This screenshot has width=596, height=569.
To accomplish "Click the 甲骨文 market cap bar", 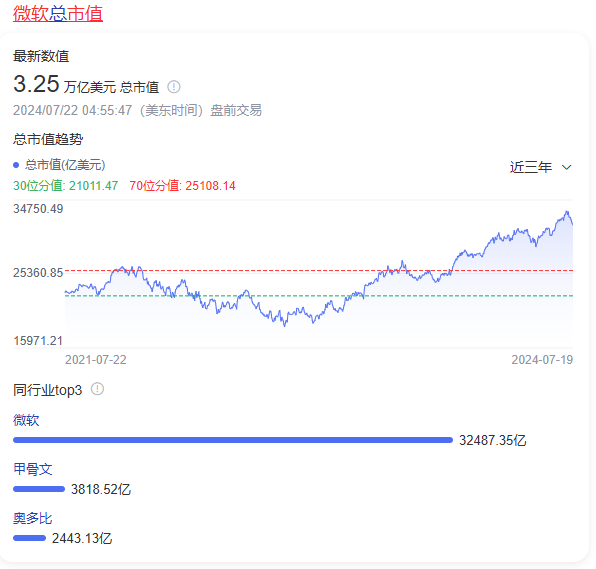I will [39, 489].
